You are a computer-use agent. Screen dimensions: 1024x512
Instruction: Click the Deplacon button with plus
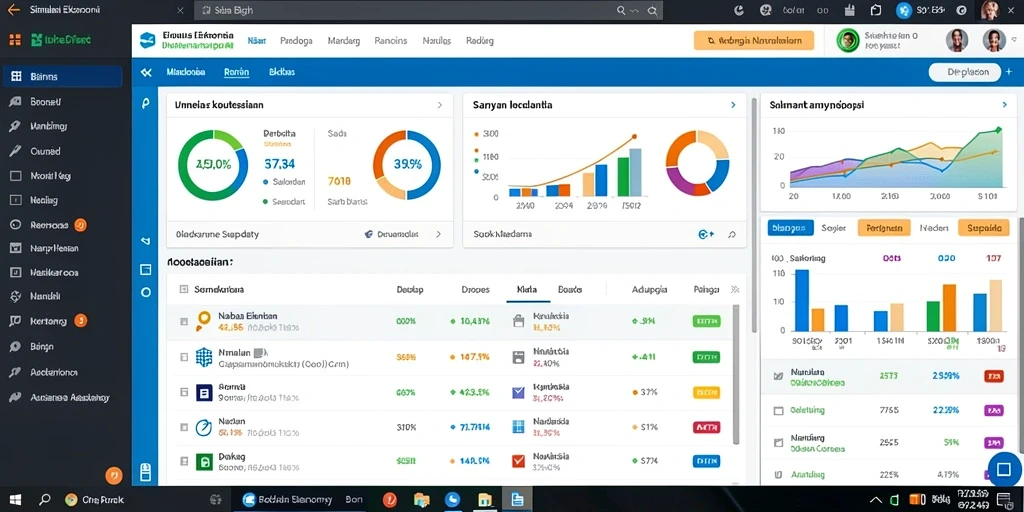coord(967,72)
